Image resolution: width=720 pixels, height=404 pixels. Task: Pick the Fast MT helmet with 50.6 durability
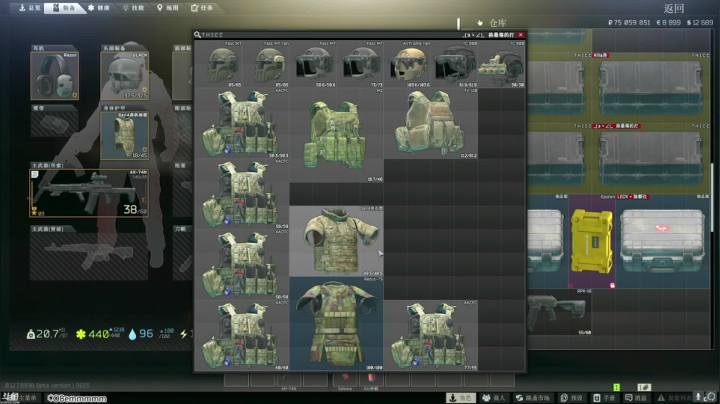tap(313, 64)
